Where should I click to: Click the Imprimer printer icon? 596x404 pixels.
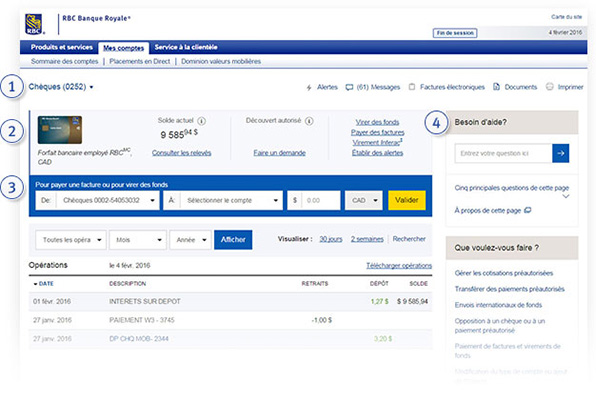click(x=550, y=87)
